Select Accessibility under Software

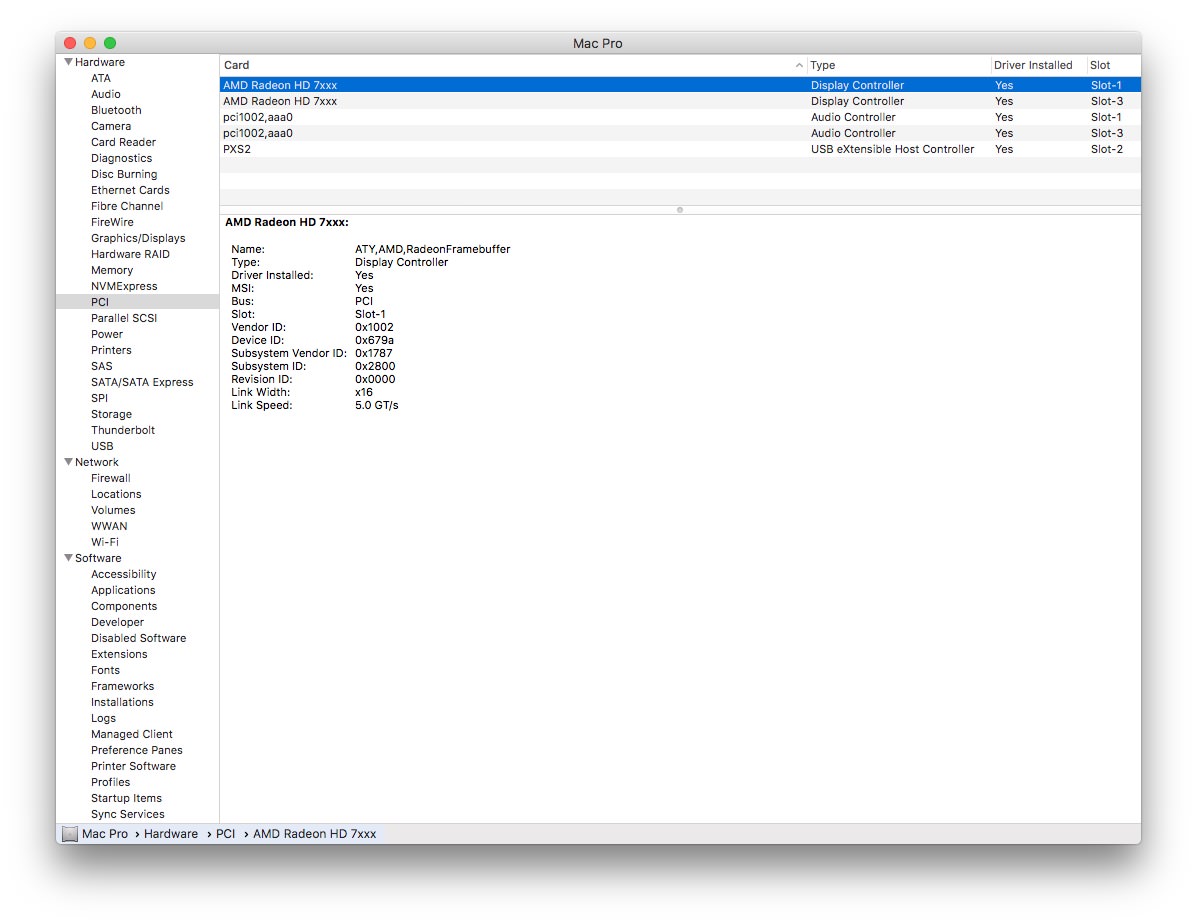tap(124, 575)
